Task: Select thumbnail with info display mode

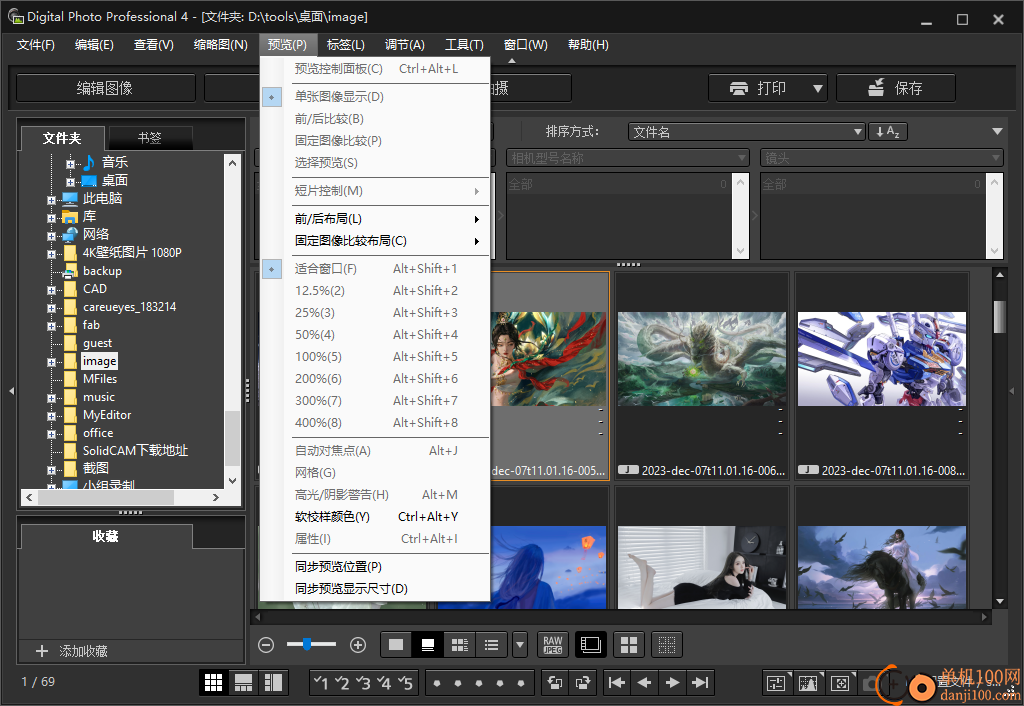Action: (460, 645)
